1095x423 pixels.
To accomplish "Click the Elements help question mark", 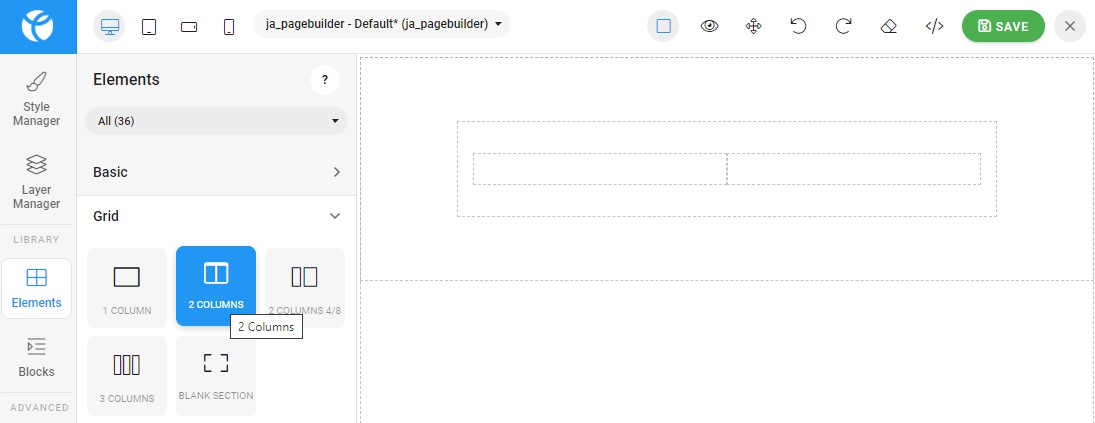I will click(x=325, y=80).
